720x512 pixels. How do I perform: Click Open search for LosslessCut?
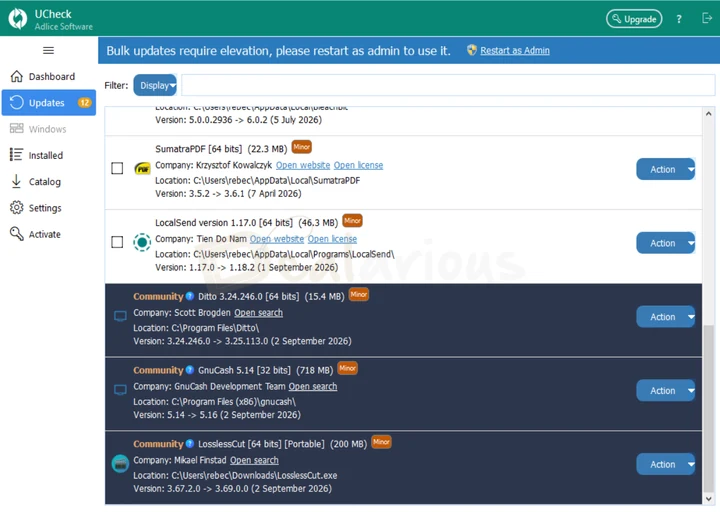[x=254, y=460]
